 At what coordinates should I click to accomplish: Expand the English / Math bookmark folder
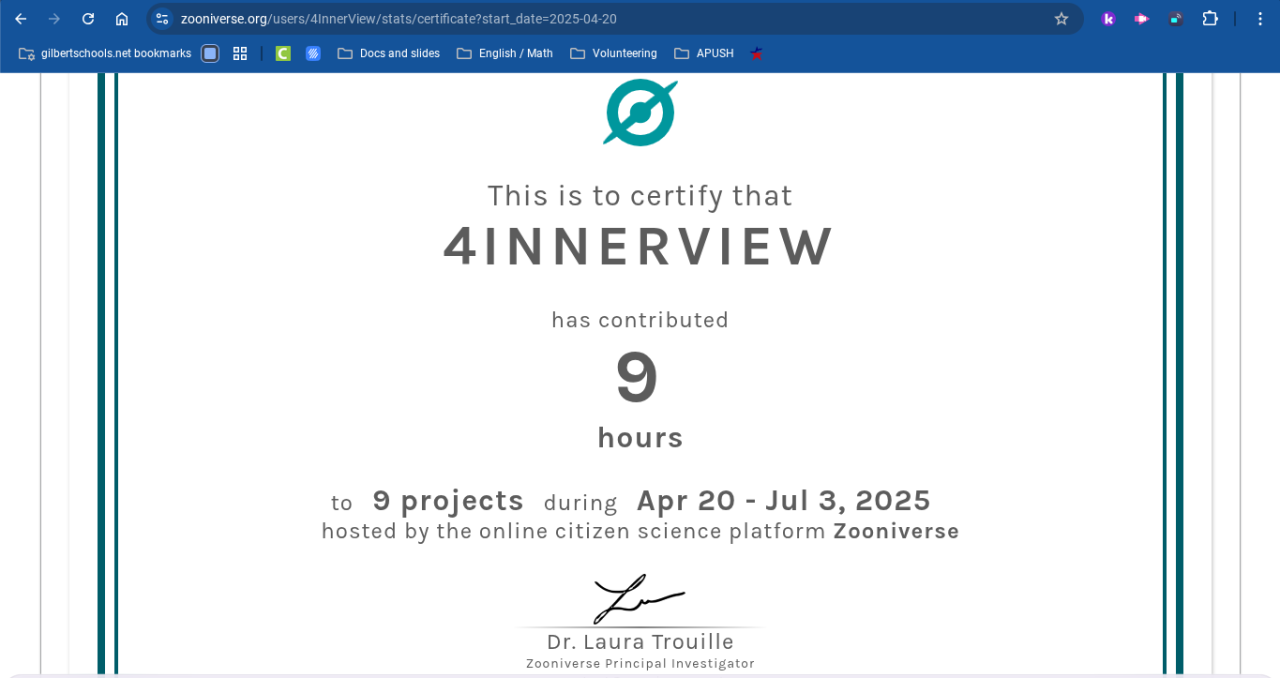click(x=504, y=53)
